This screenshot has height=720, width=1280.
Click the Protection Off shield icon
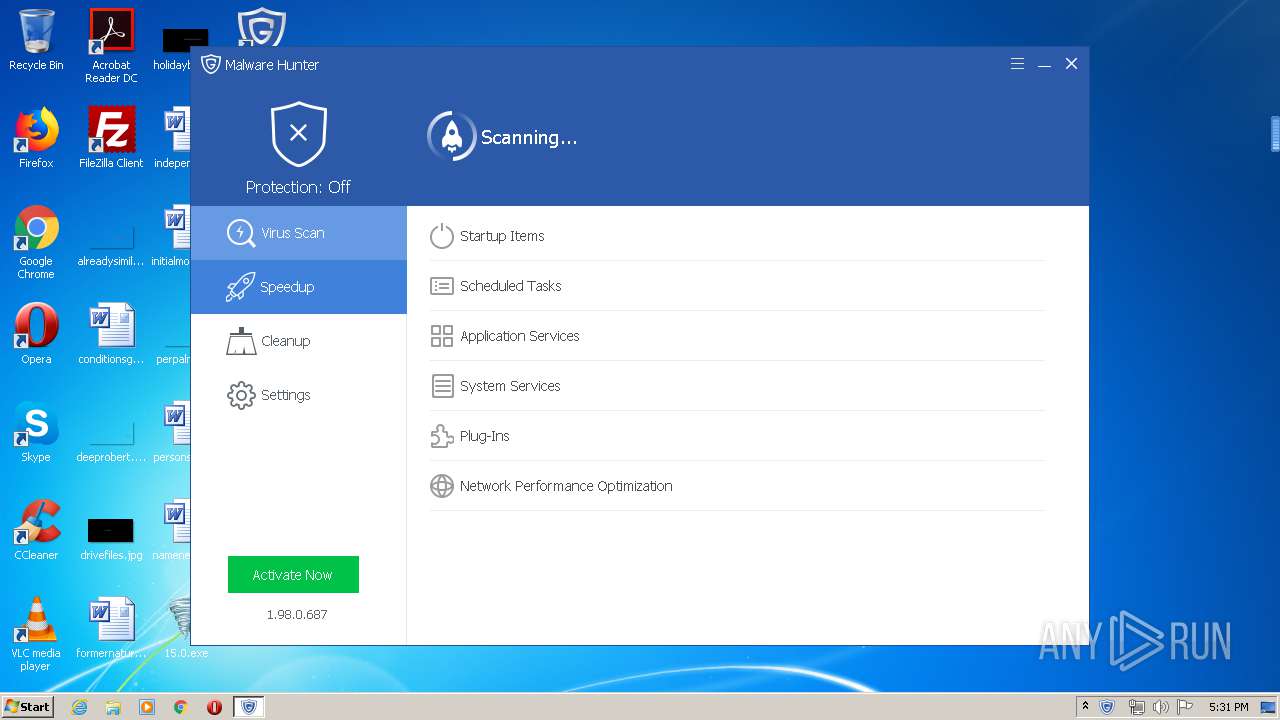tap(298, 134)
